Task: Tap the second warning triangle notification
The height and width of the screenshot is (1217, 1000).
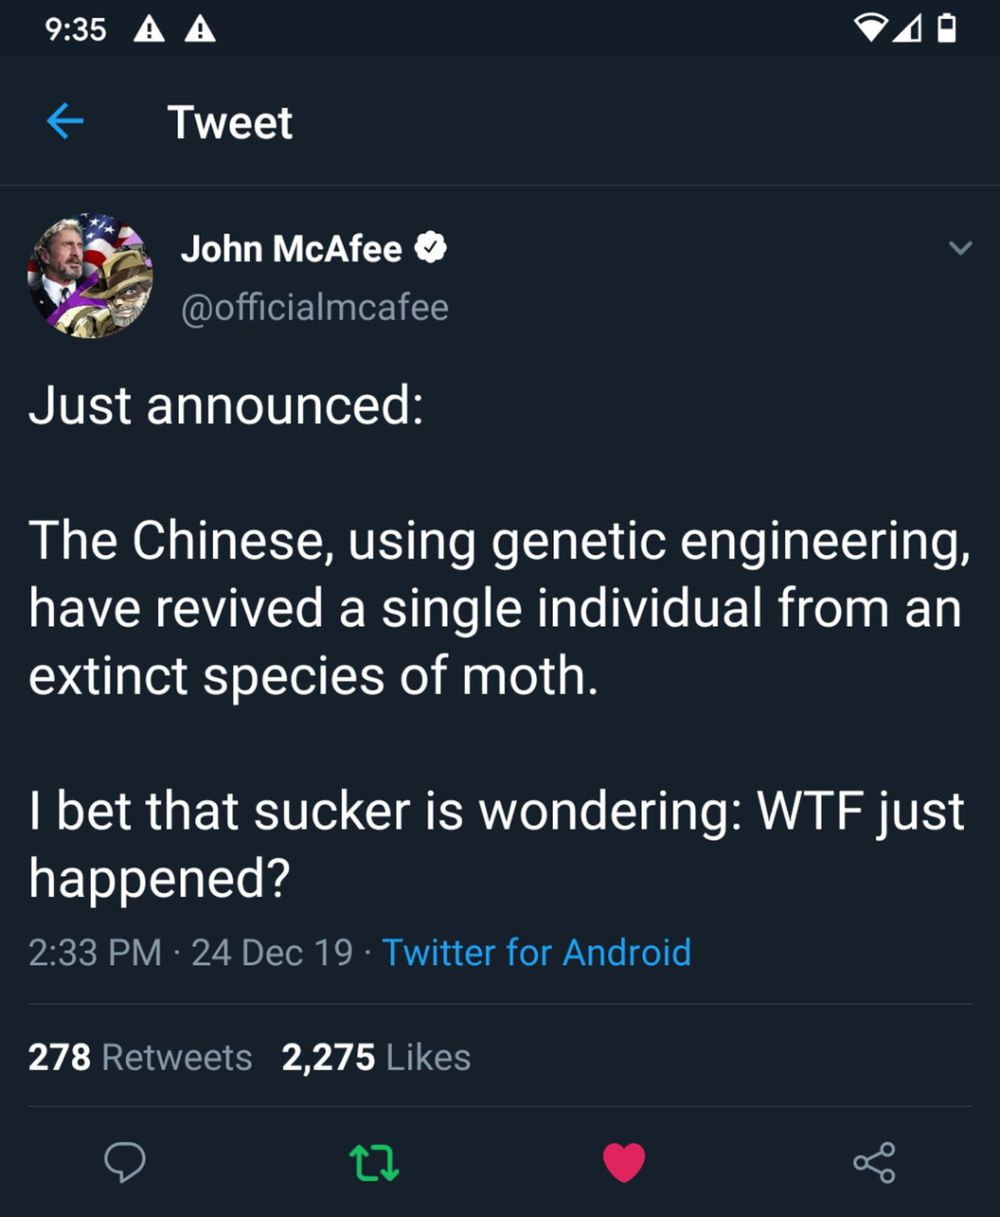Action: click(x=200, y=30)
